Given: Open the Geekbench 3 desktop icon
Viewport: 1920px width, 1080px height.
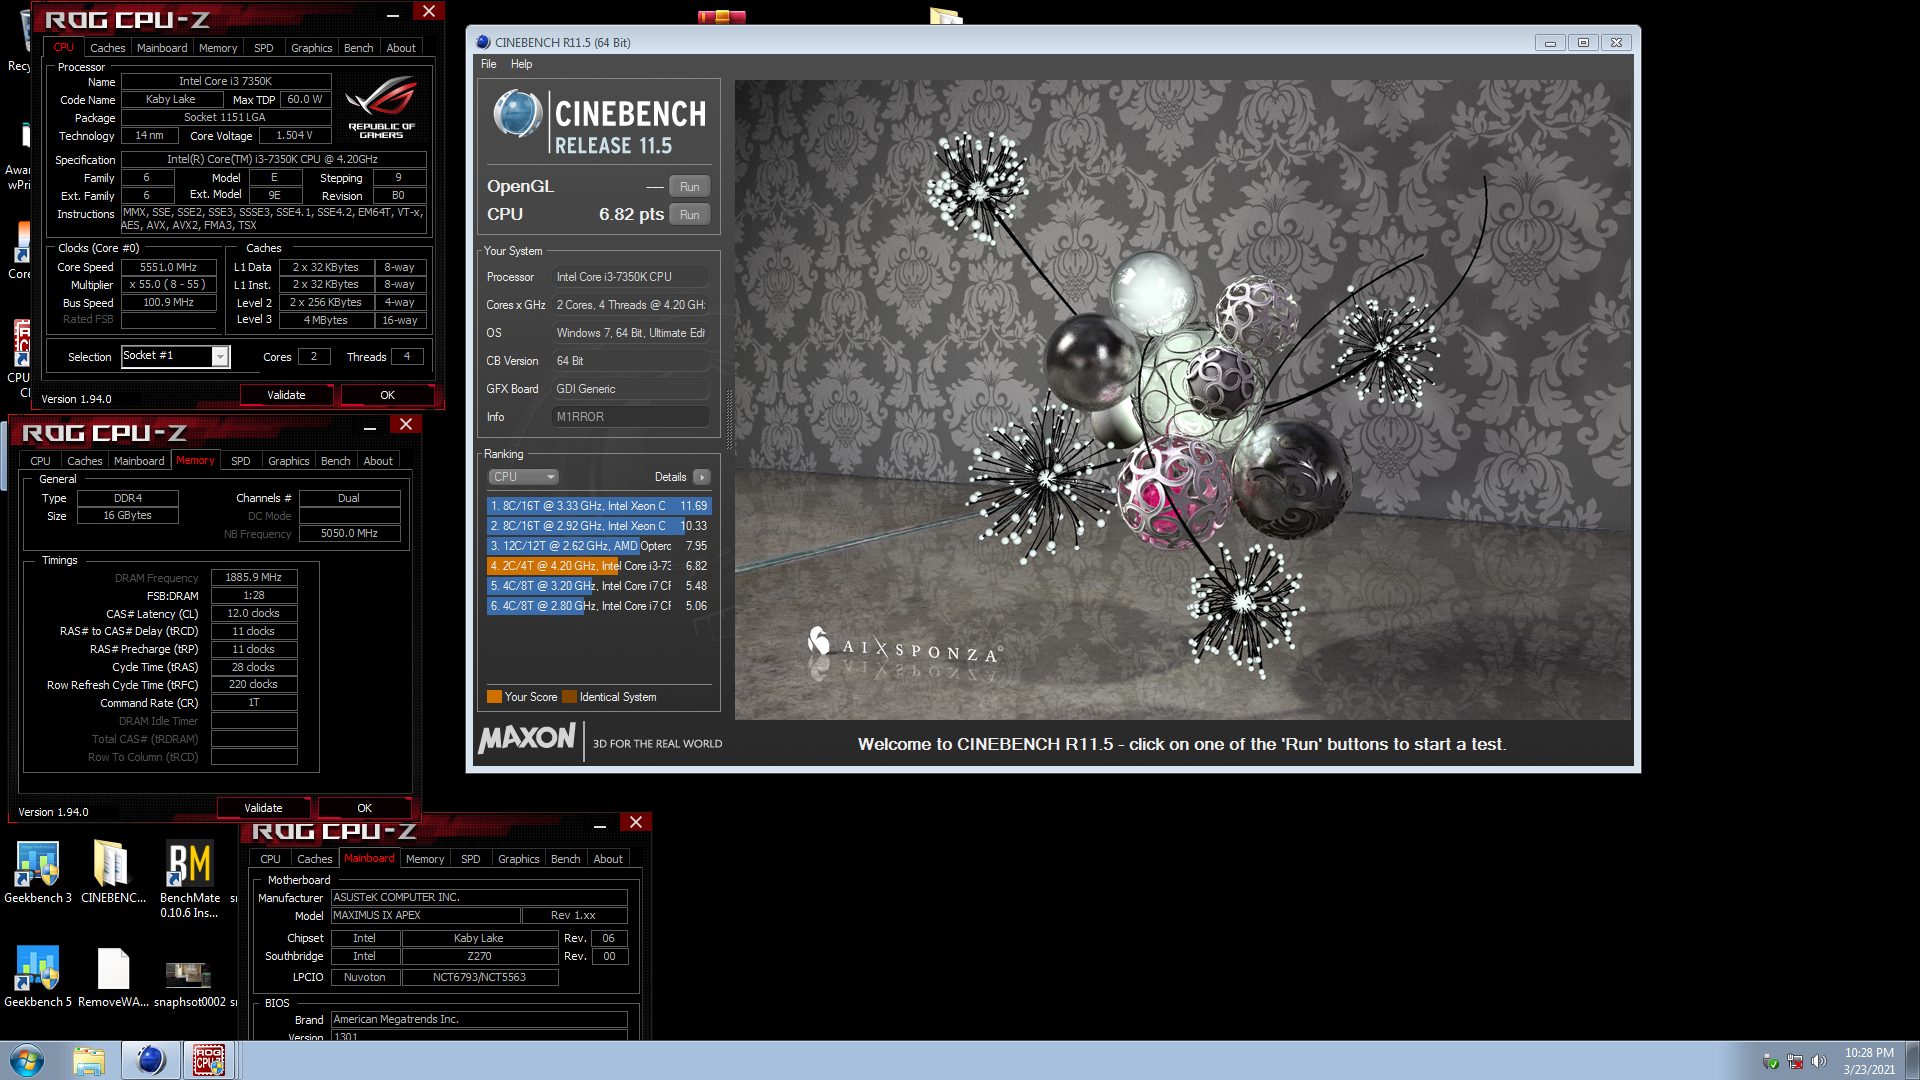Looking at the screenshot, I should click(37, 872).
